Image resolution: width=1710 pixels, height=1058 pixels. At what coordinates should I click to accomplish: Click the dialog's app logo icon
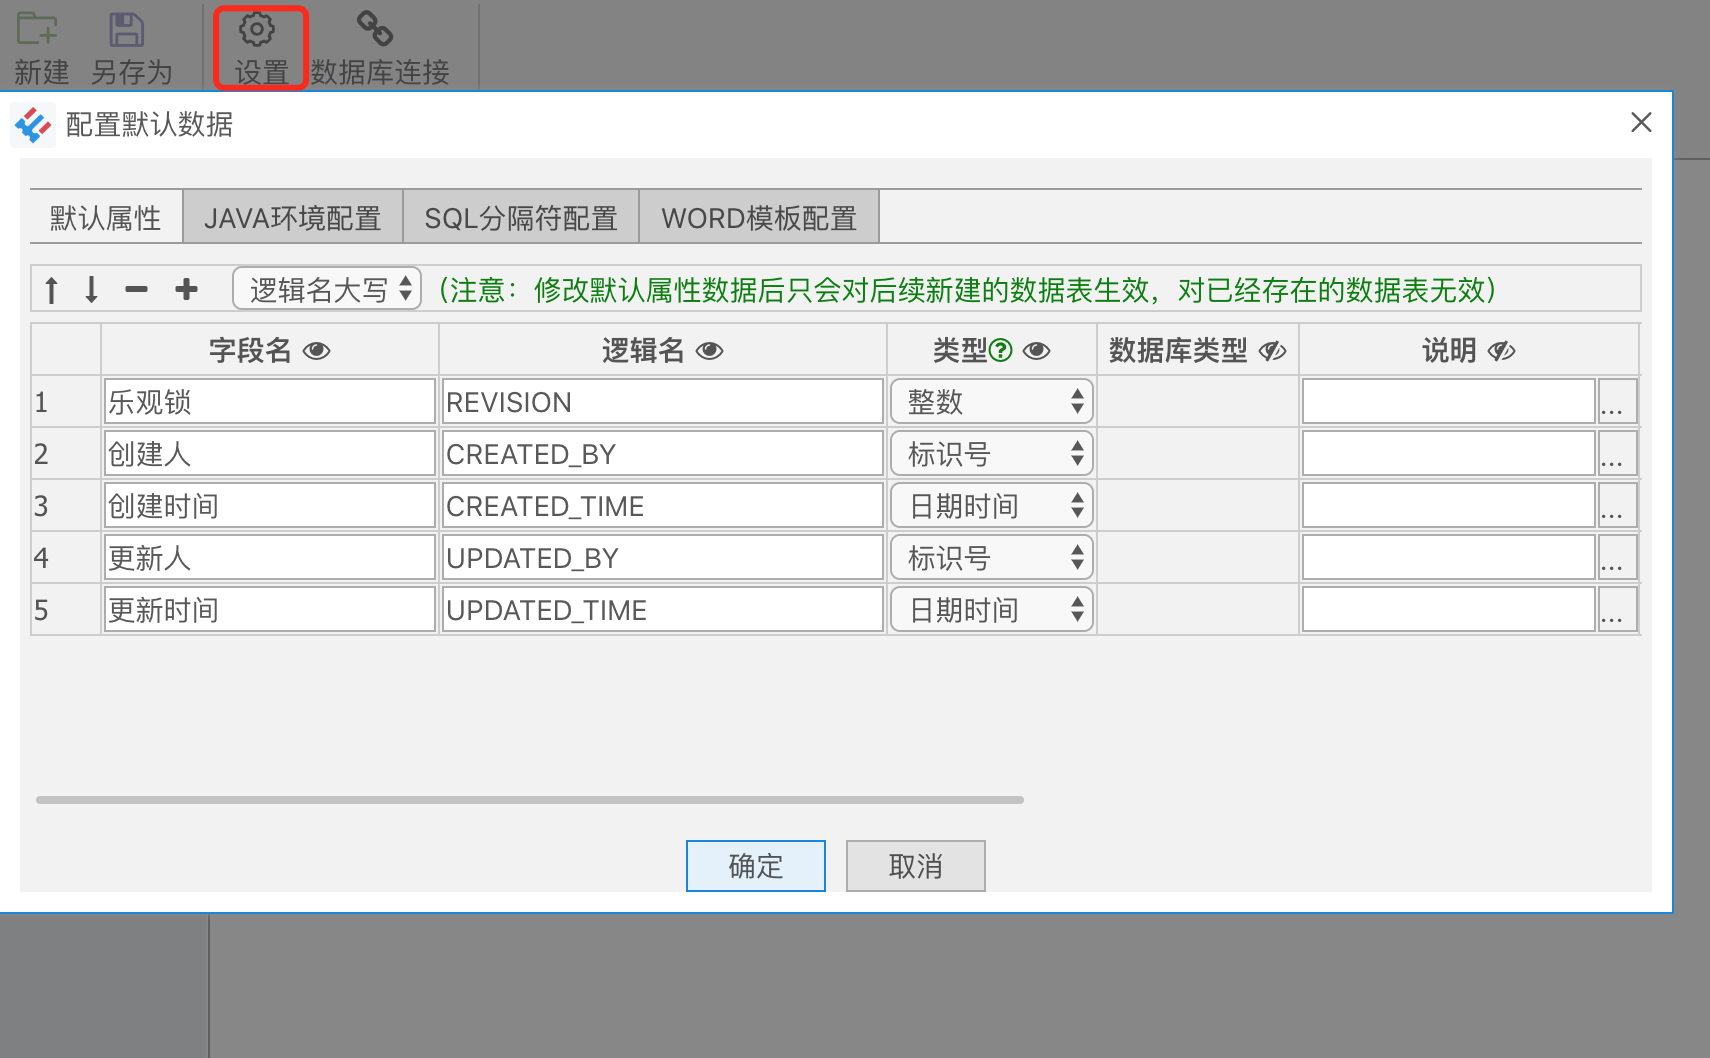pos(33,125)
